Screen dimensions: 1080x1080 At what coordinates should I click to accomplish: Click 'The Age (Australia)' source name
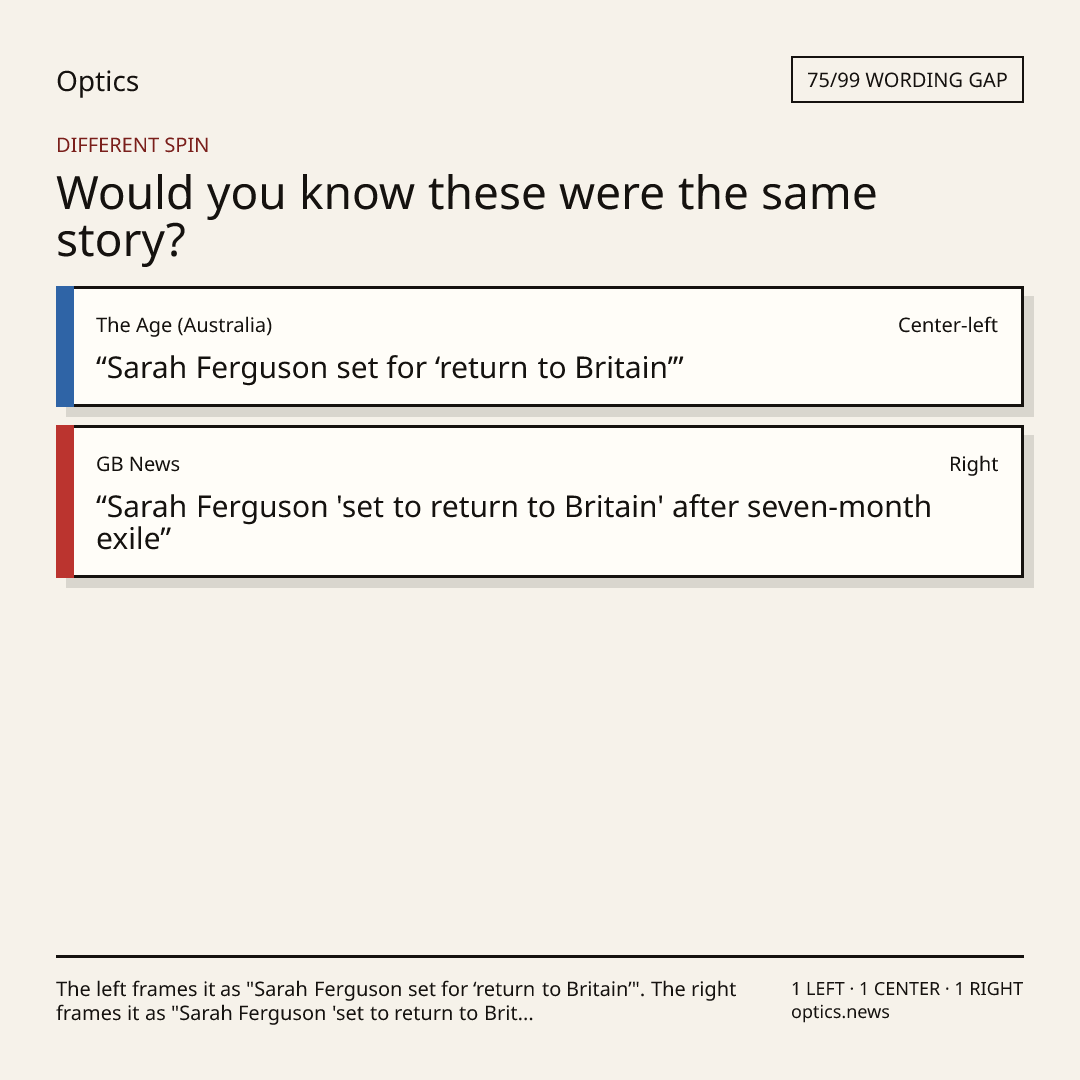[184, 325]
